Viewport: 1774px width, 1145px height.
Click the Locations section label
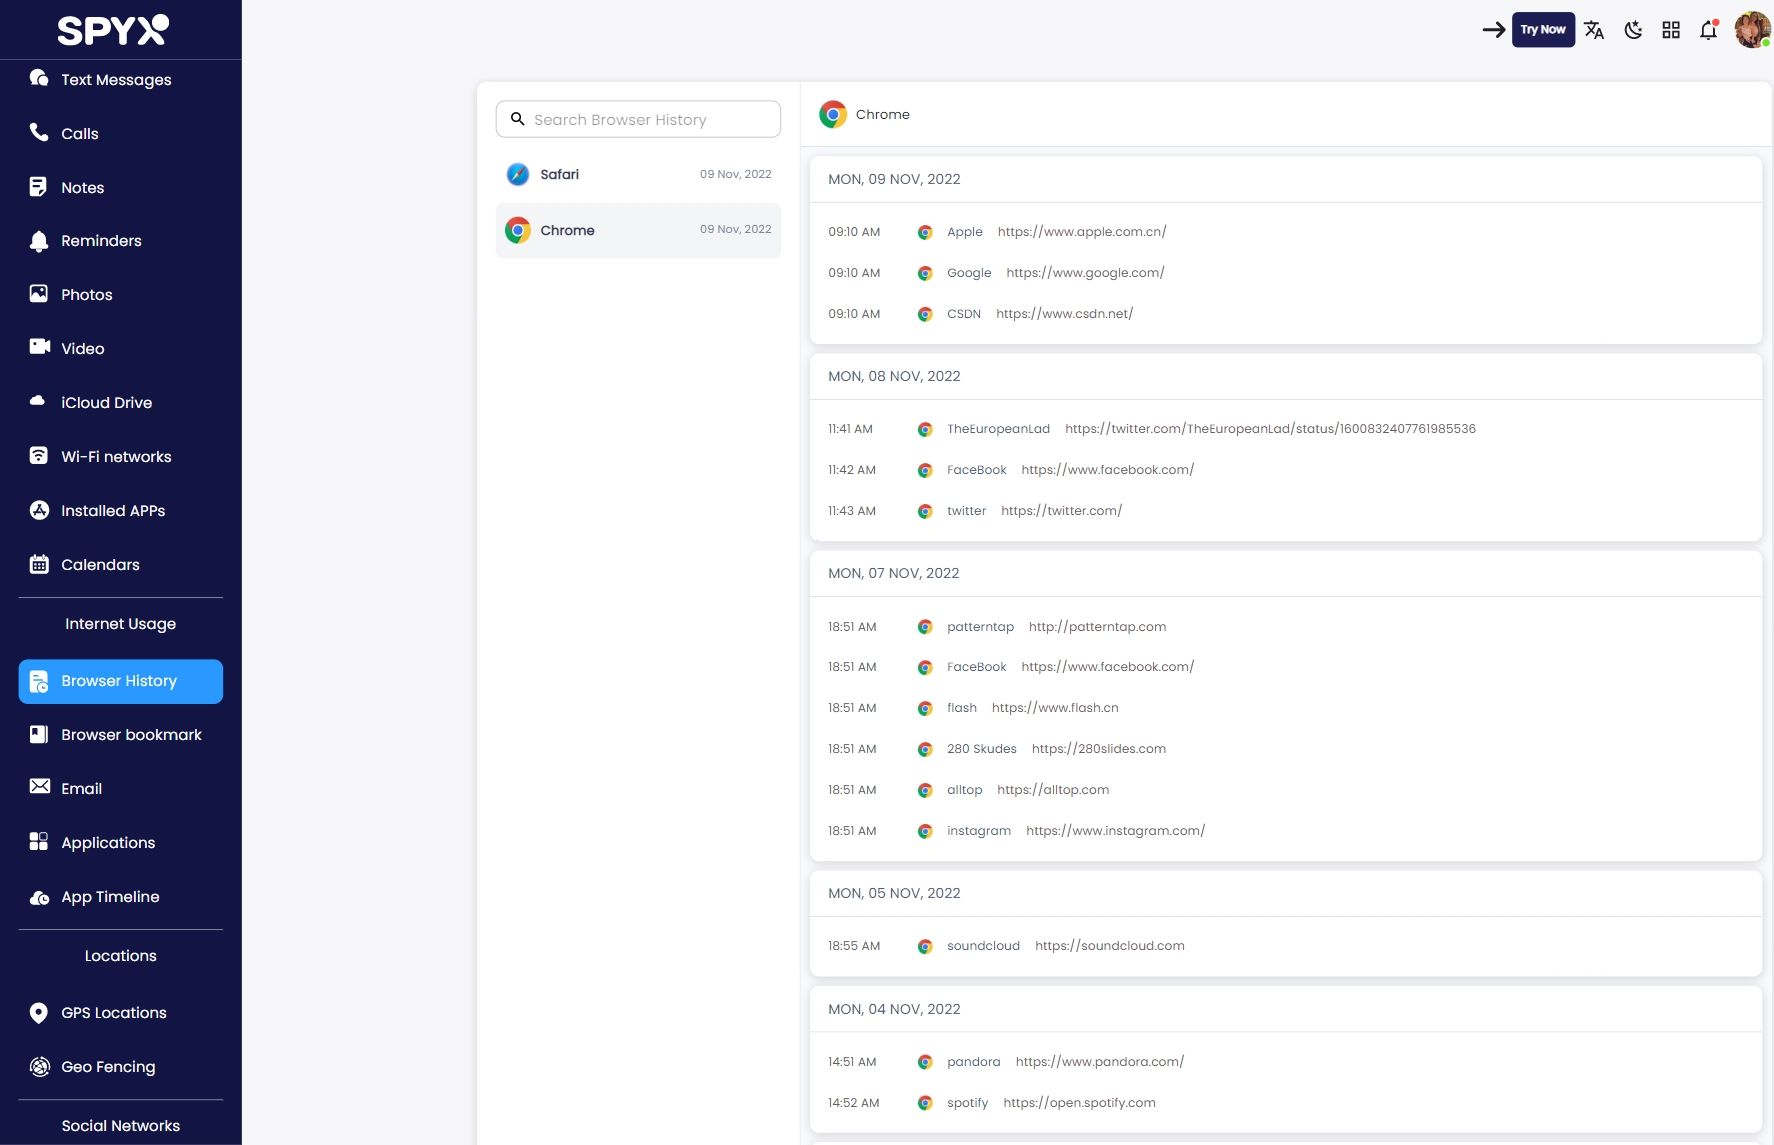(x=121, y=956)
